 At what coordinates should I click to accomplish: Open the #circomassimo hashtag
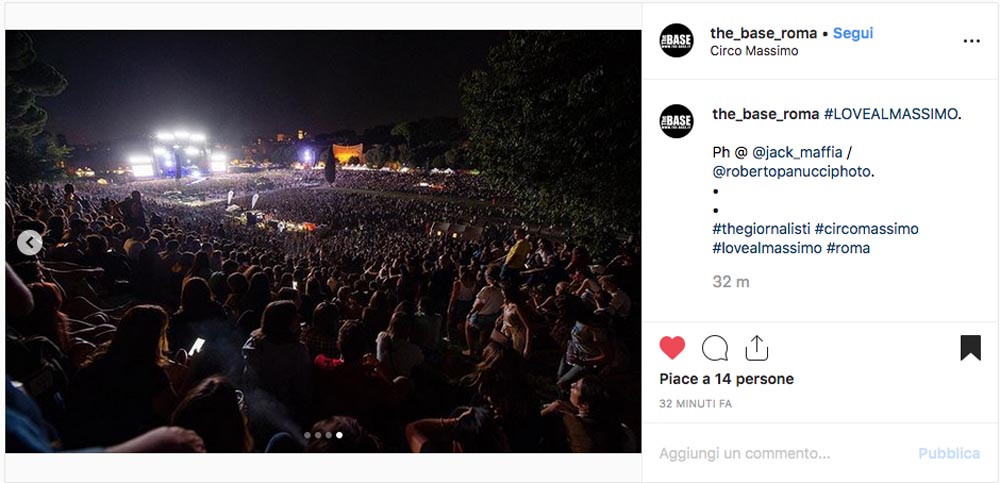pyautogui.click(x=866, y=228)
